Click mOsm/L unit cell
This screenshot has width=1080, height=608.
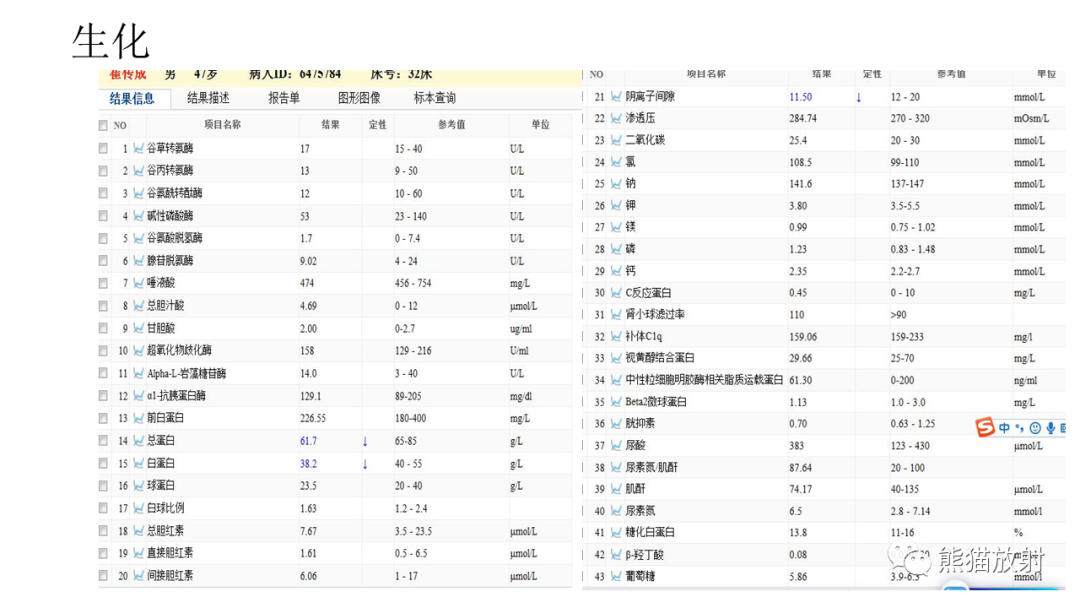pos(1031,118)
